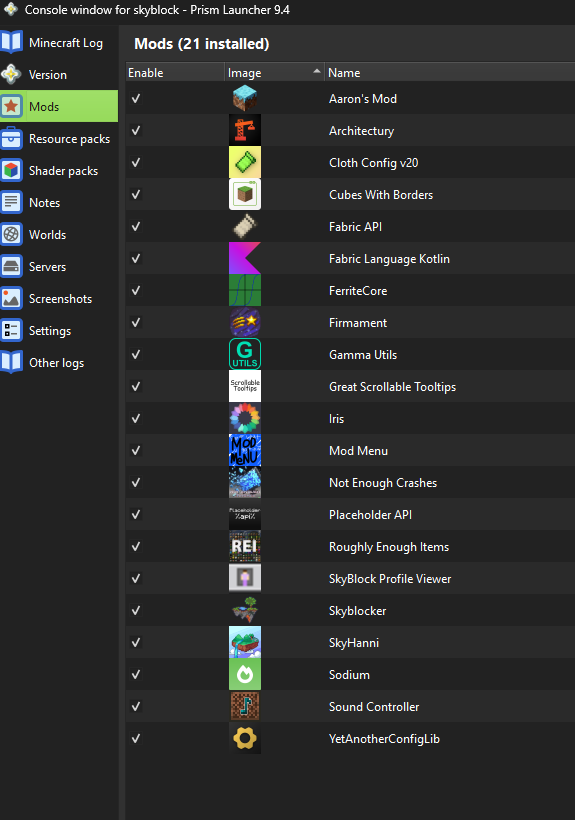Go to Shader packs page
575x820 pixels.
59,171
